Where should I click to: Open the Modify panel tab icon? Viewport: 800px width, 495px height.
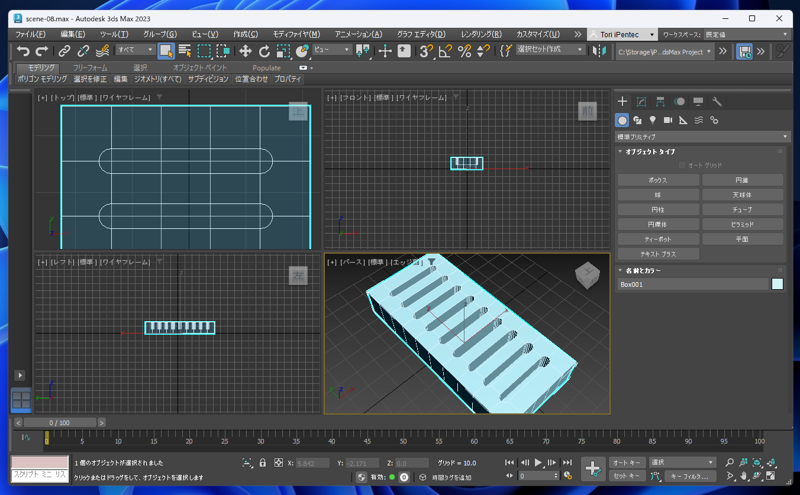(x=641, y=102)
